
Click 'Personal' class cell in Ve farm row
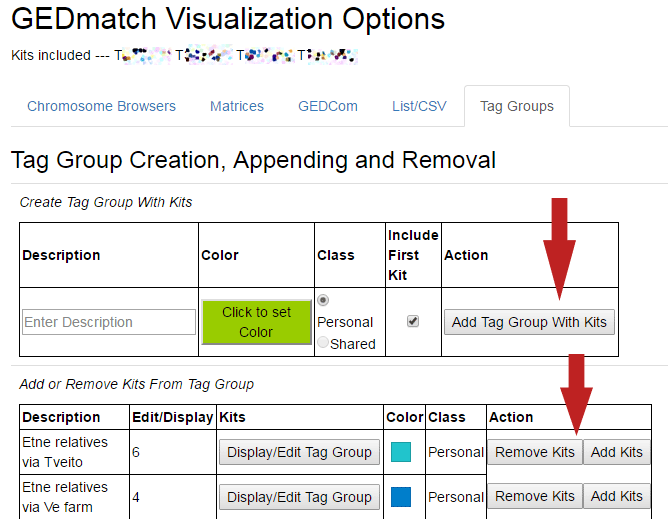(455, 497)
